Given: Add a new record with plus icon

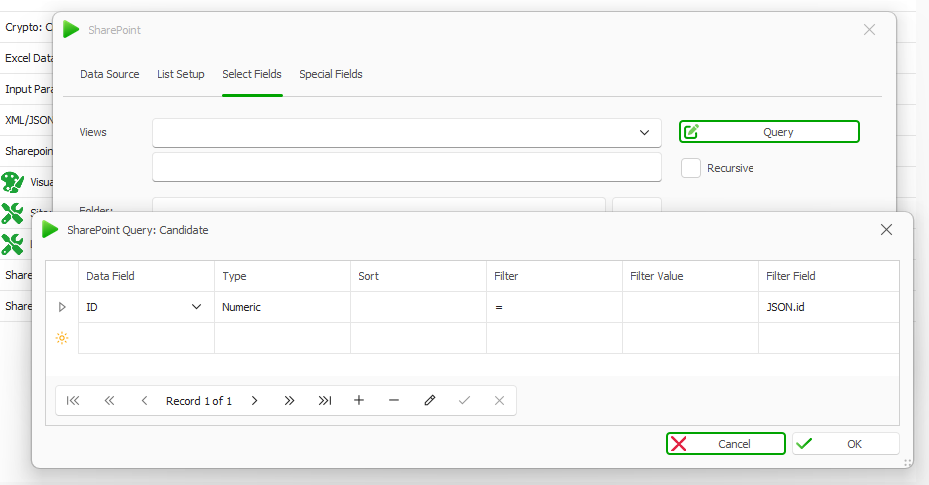Looking at the screenshot, I should [x=358, y=401].
